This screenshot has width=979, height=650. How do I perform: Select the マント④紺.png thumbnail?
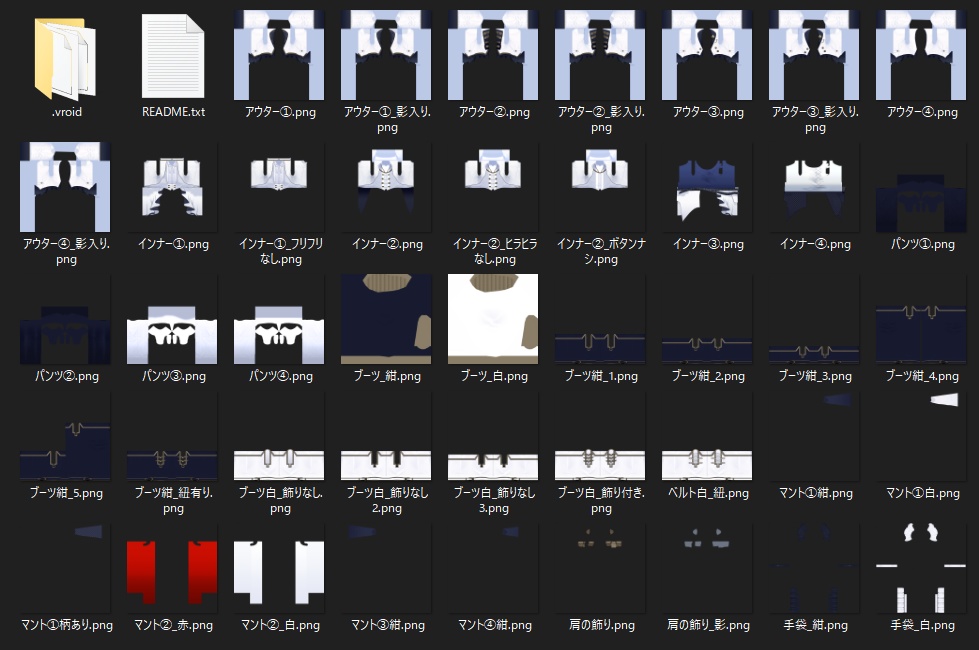click(493, 568)
